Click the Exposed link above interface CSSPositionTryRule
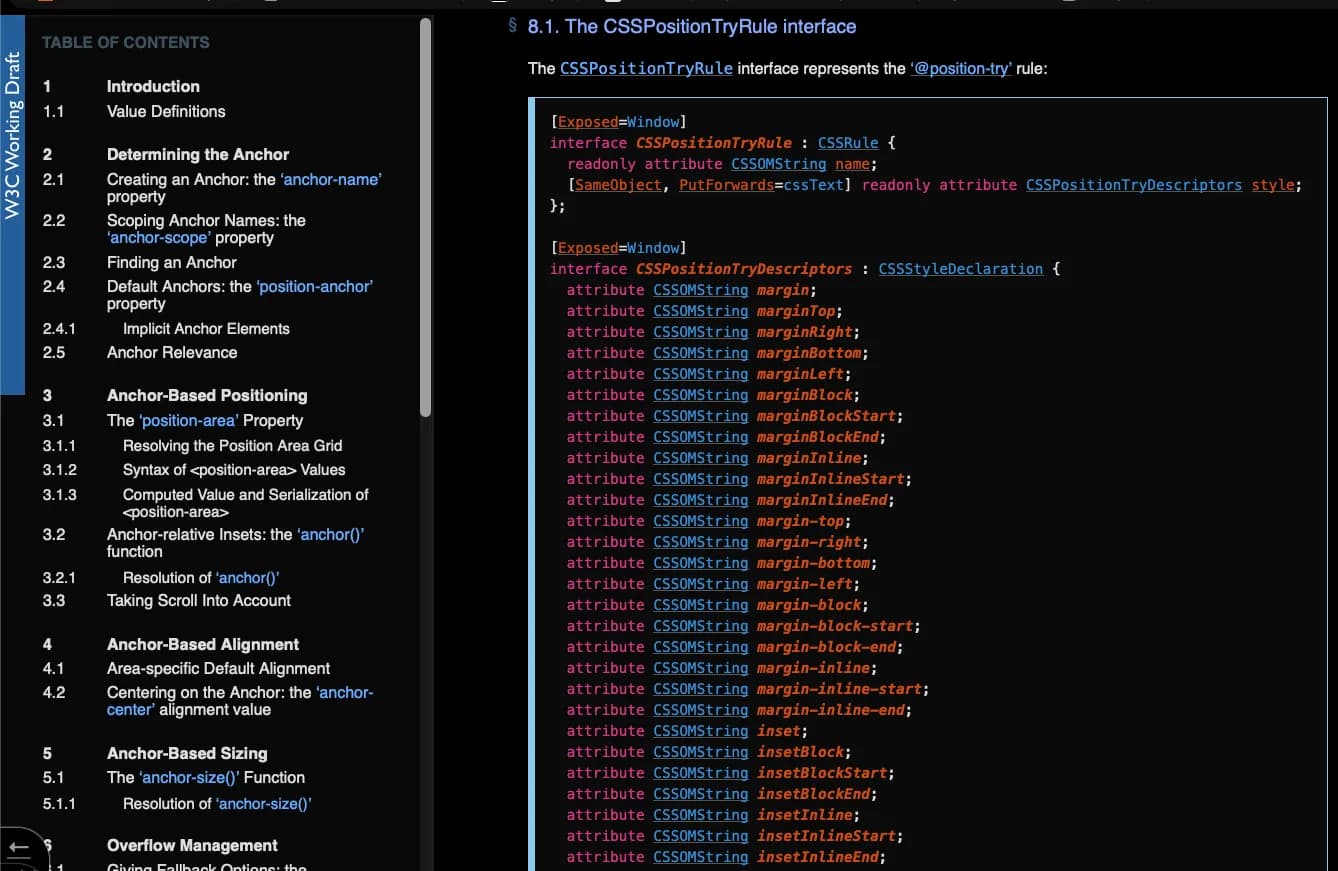The height and width of the screenshot is (871, 1338). pos(588,122)
